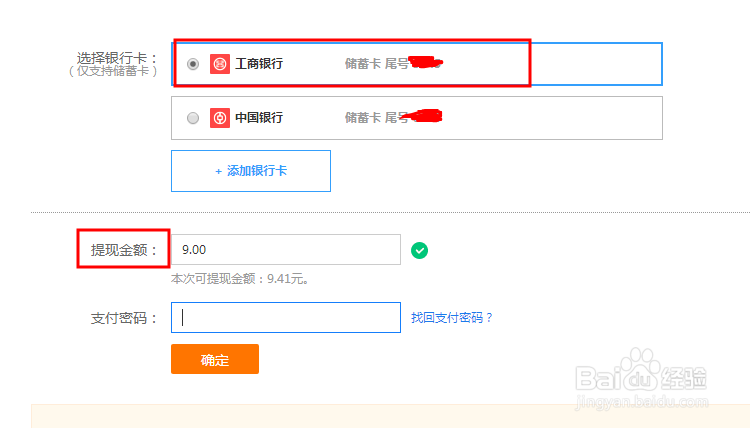Viewport: 750px width, 428px height.
Task: Focus the 支付密码 password field
Action: [286, 318]
